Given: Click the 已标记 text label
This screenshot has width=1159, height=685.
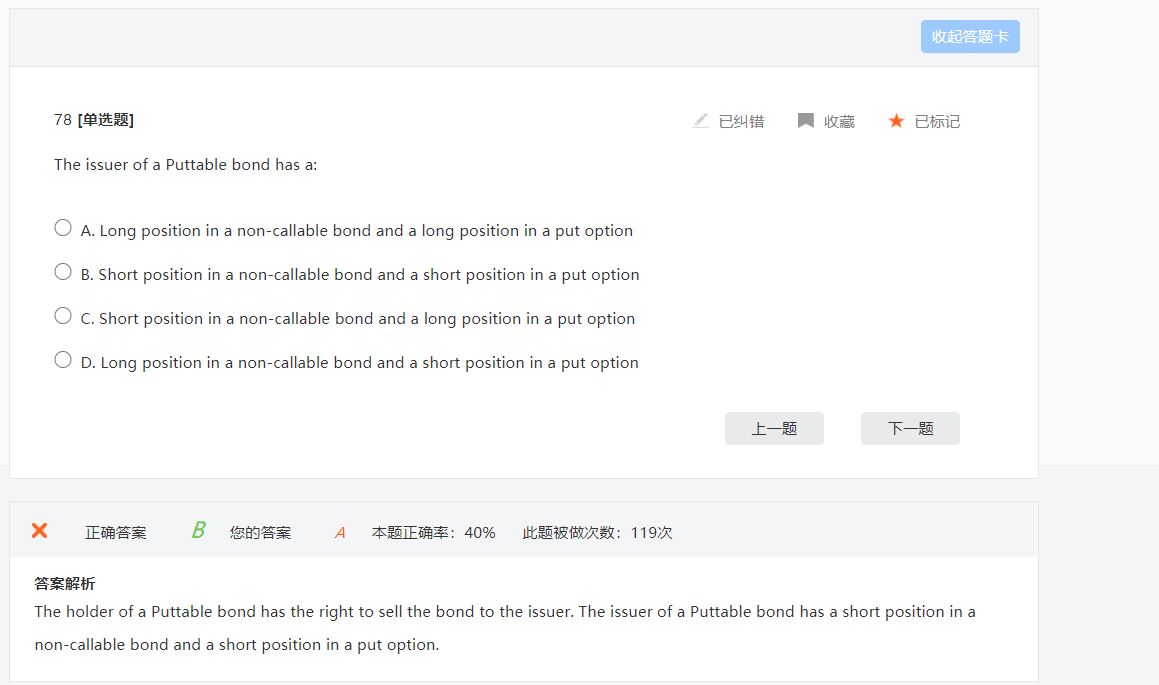Looking at the screenshot, I should [937, 122].
